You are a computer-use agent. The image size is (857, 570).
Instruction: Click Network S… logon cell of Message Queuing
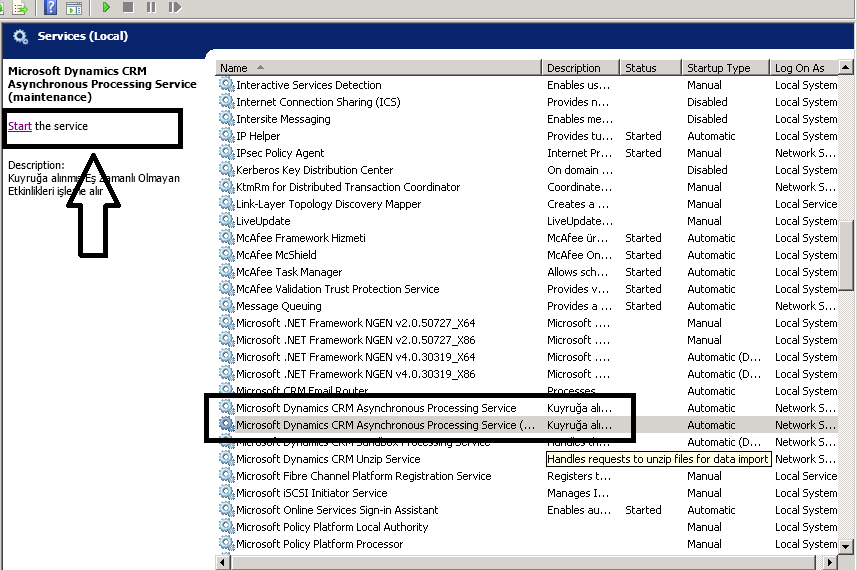click(805, 306)
